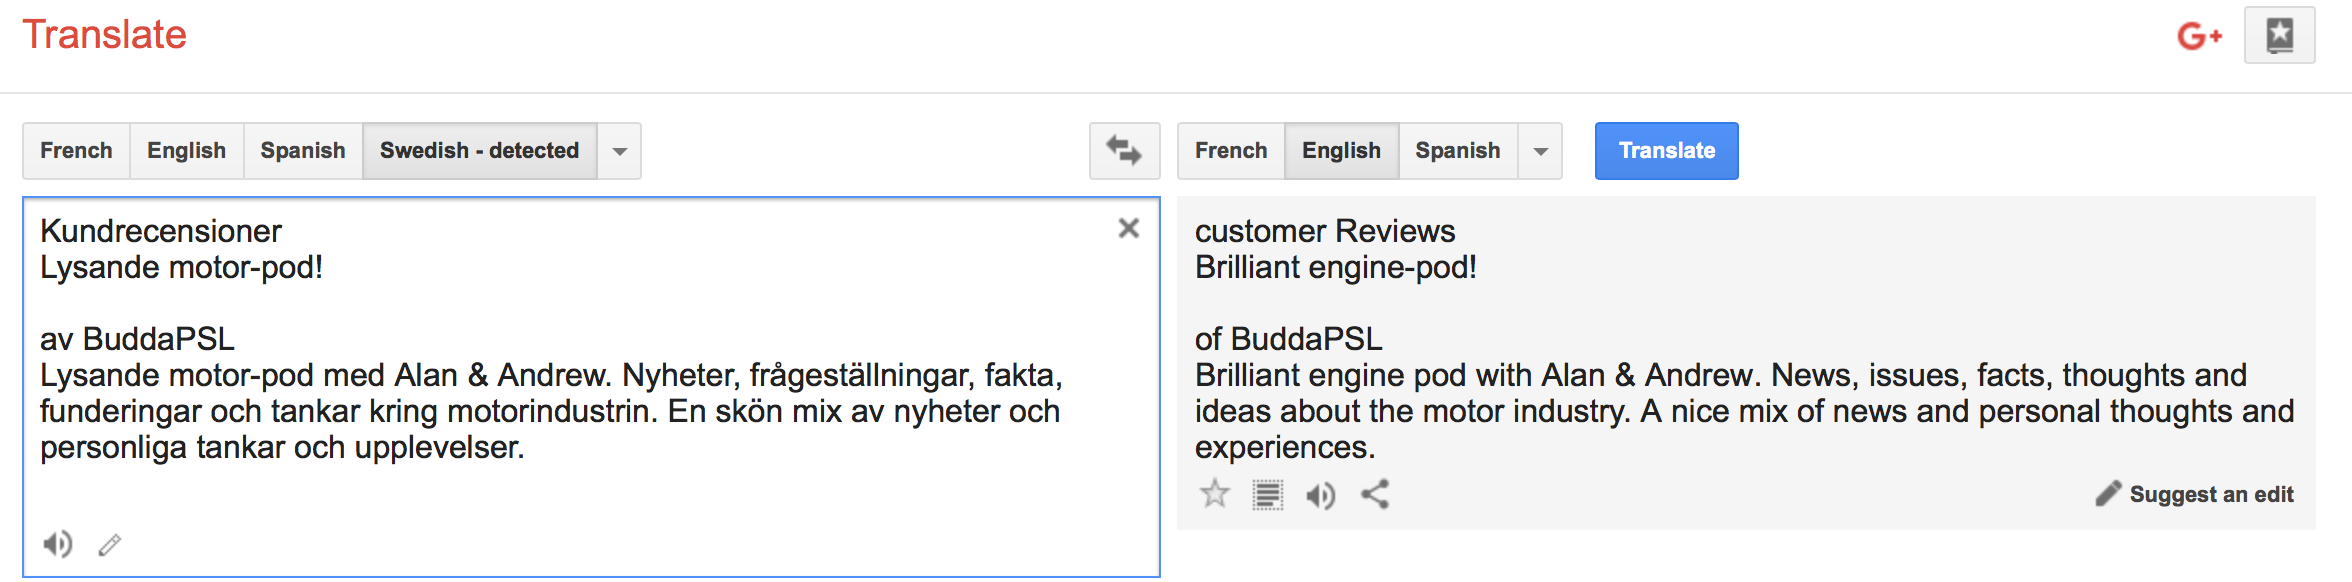Listen to the English translation
The image size is (2352, 582).
[1321, 495]
